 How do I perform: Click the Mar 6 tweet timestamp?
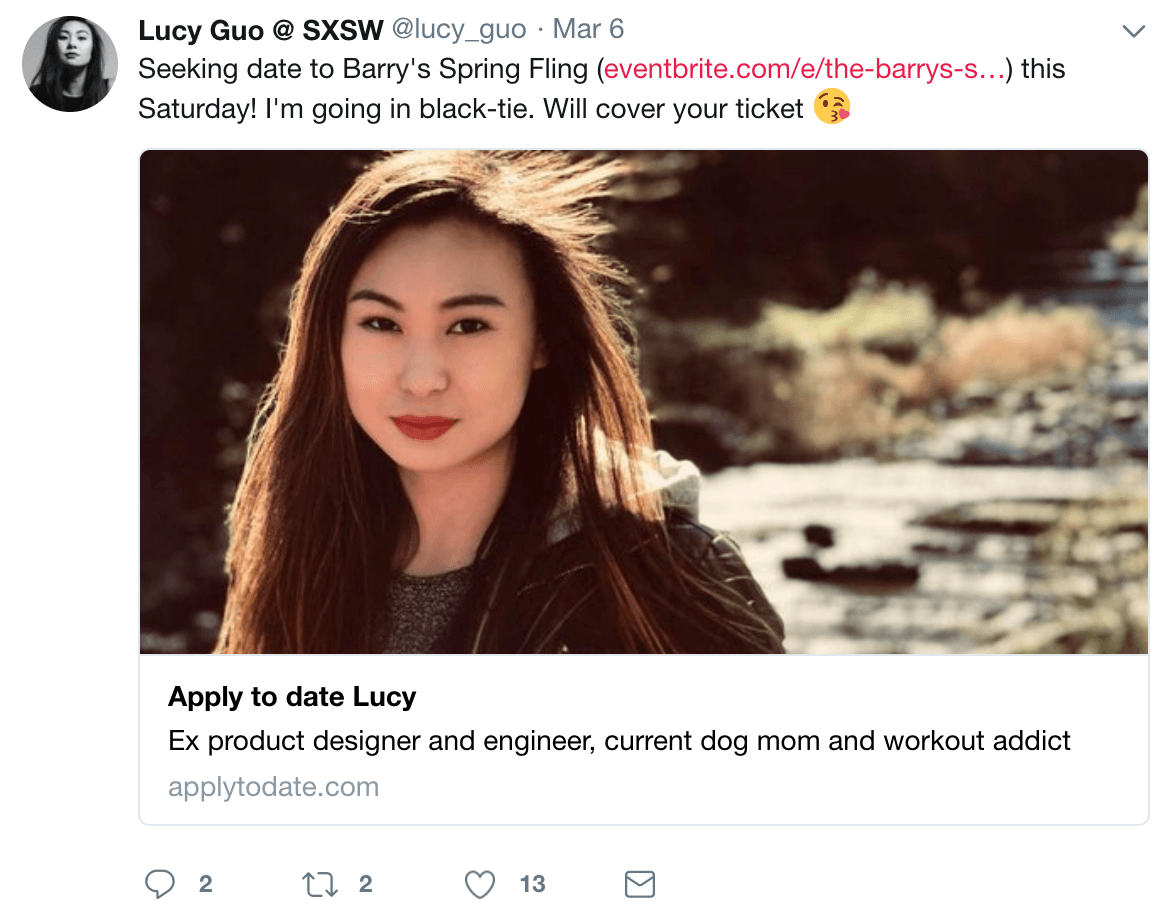[588, 29]
